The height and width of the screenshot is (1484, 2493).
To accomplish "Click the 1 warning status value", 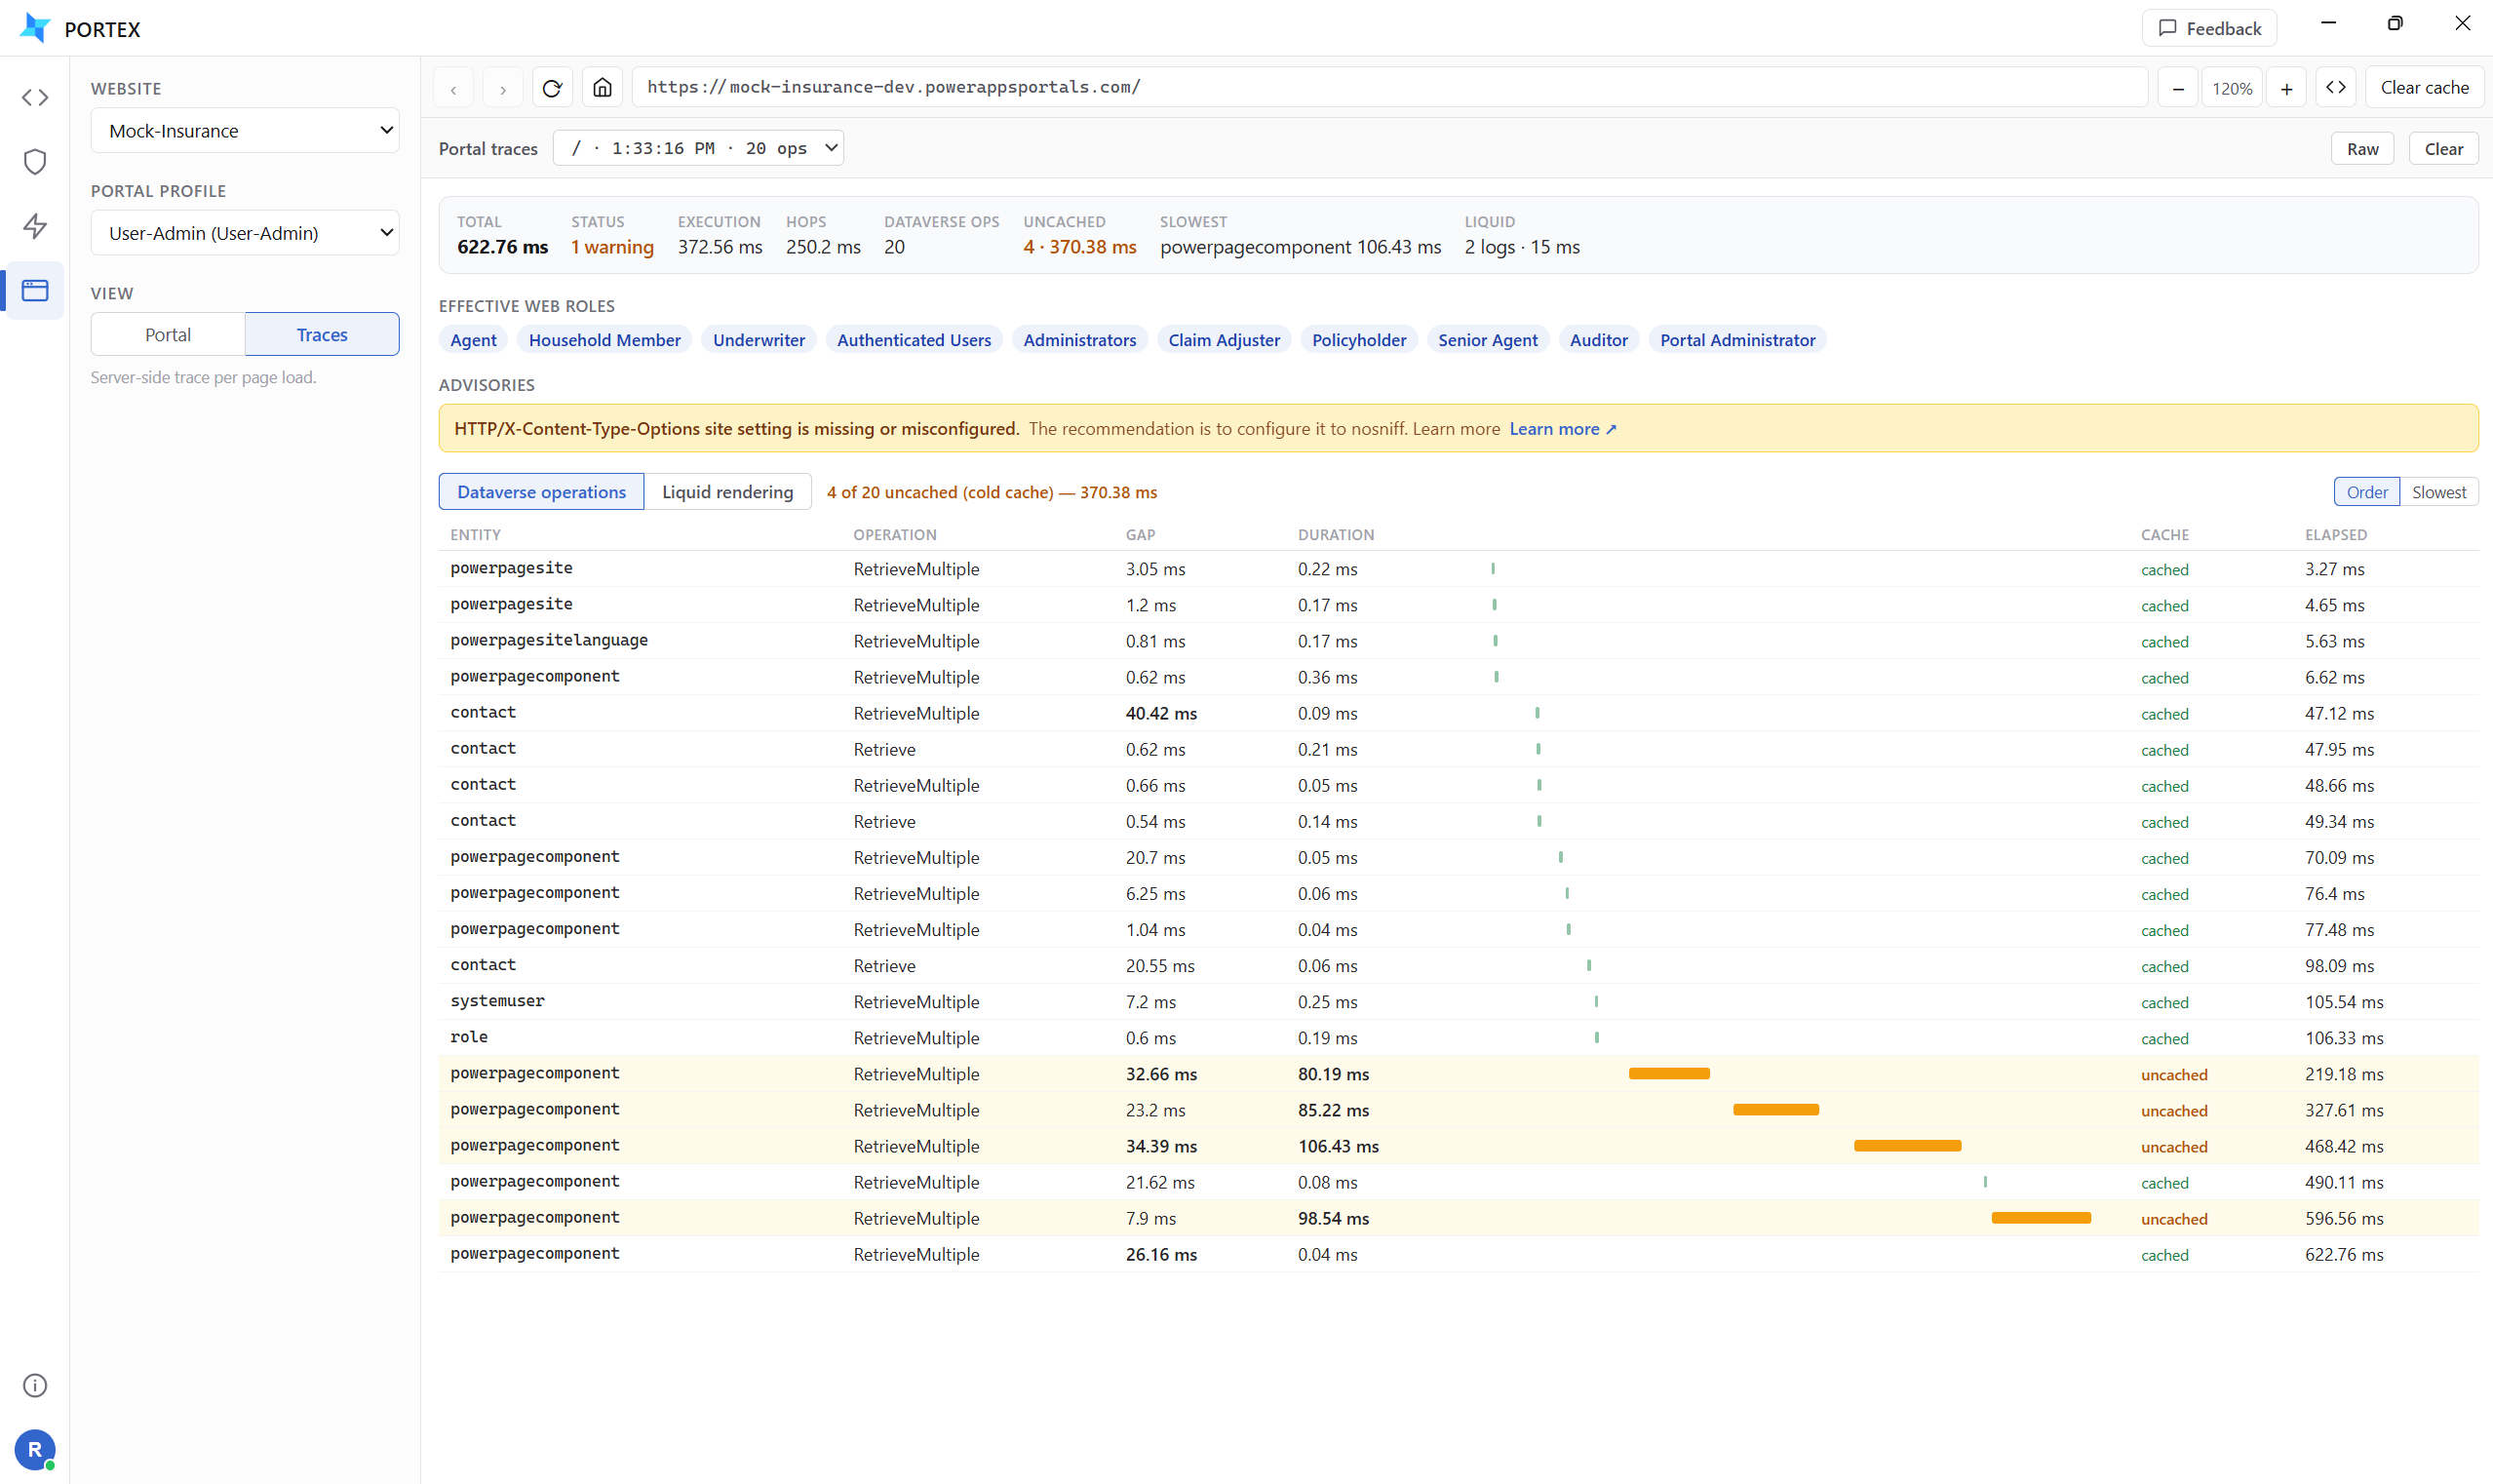I will point(612,247).
